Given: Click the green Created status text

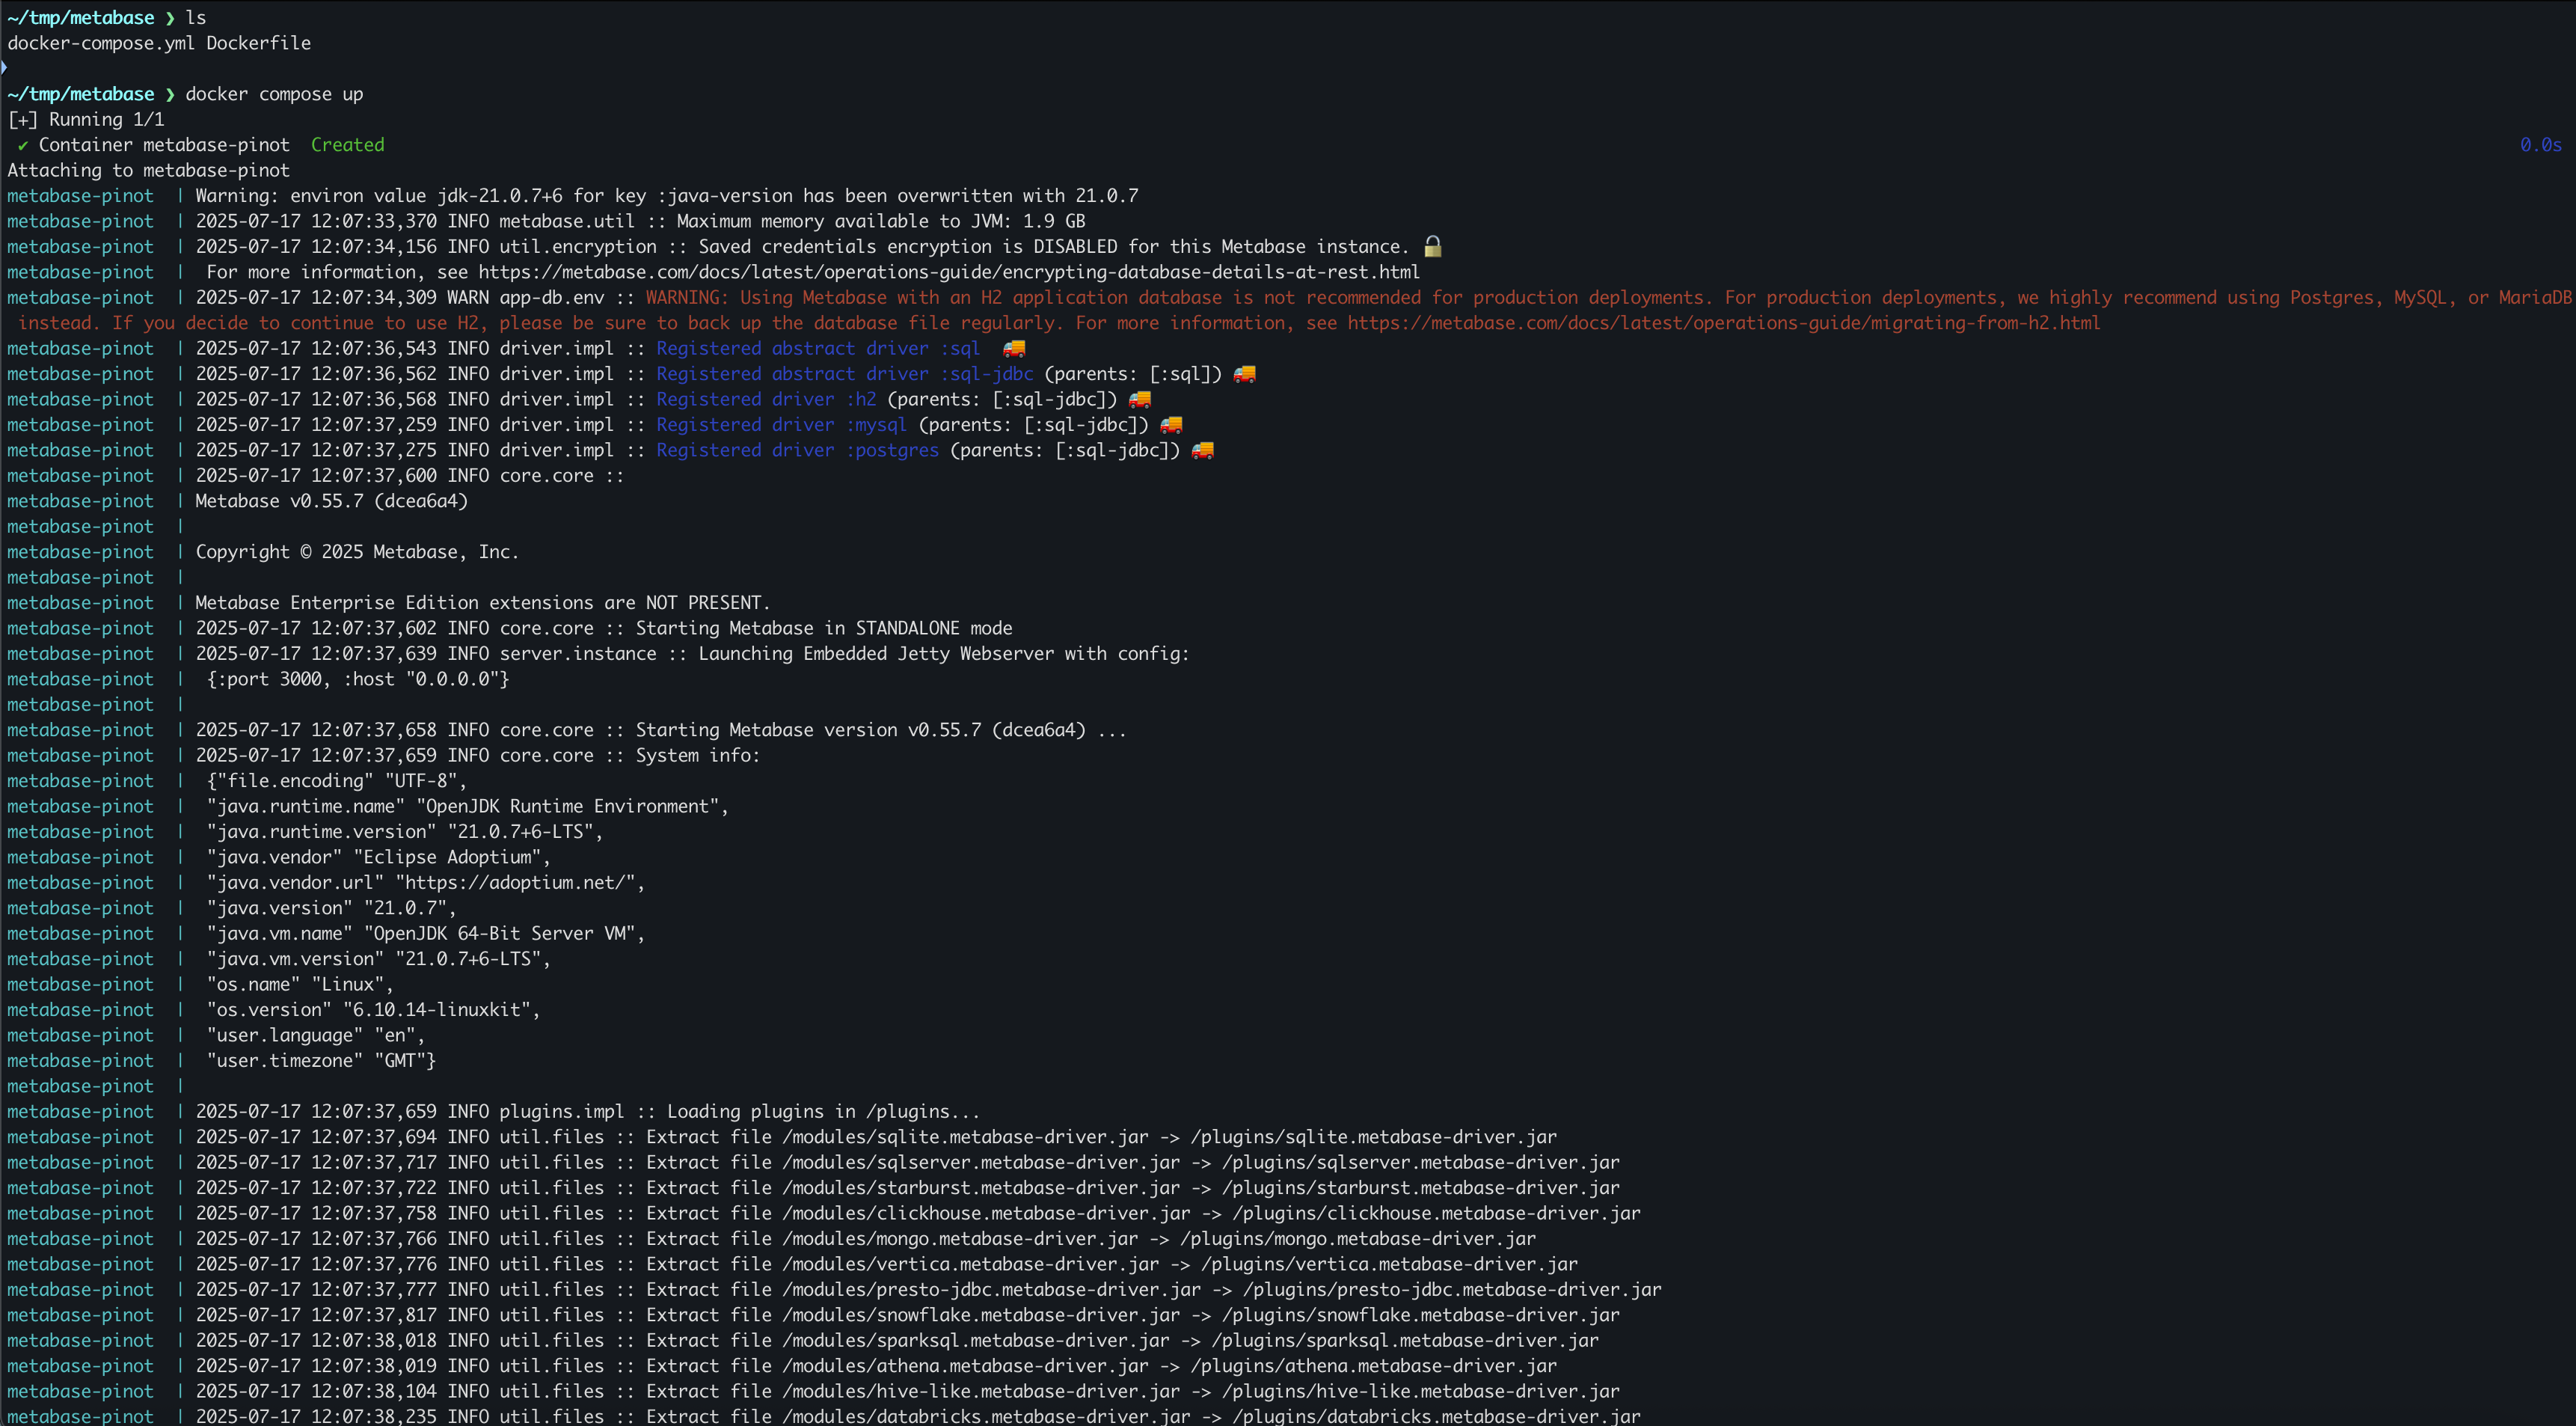Looking at the screenshot, I should (x=347, y=145).
